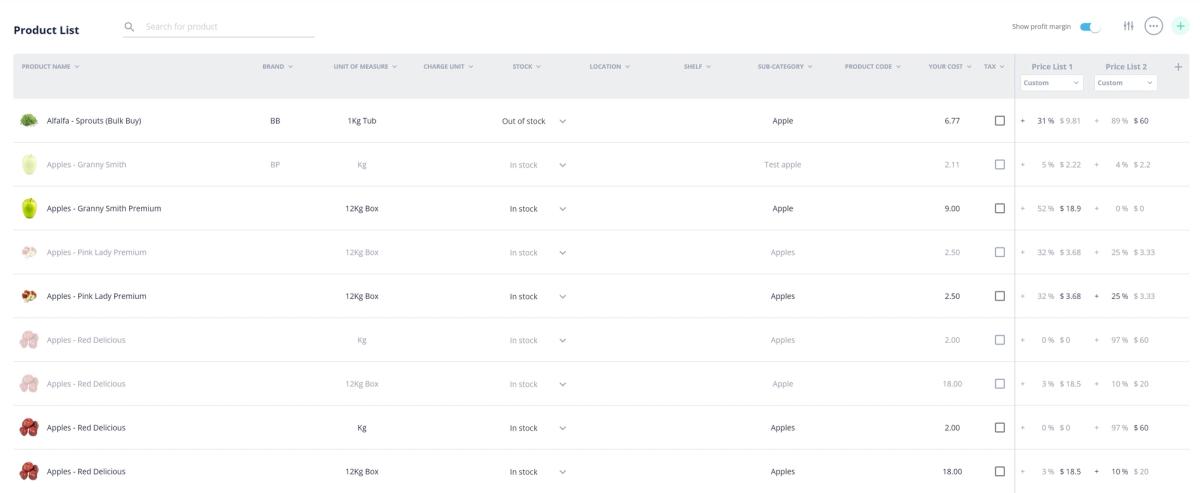This screenshot has height=493, width=1200.
Task: Open Apples - Granny Smith Premium product name
Action: click(104, 209)
